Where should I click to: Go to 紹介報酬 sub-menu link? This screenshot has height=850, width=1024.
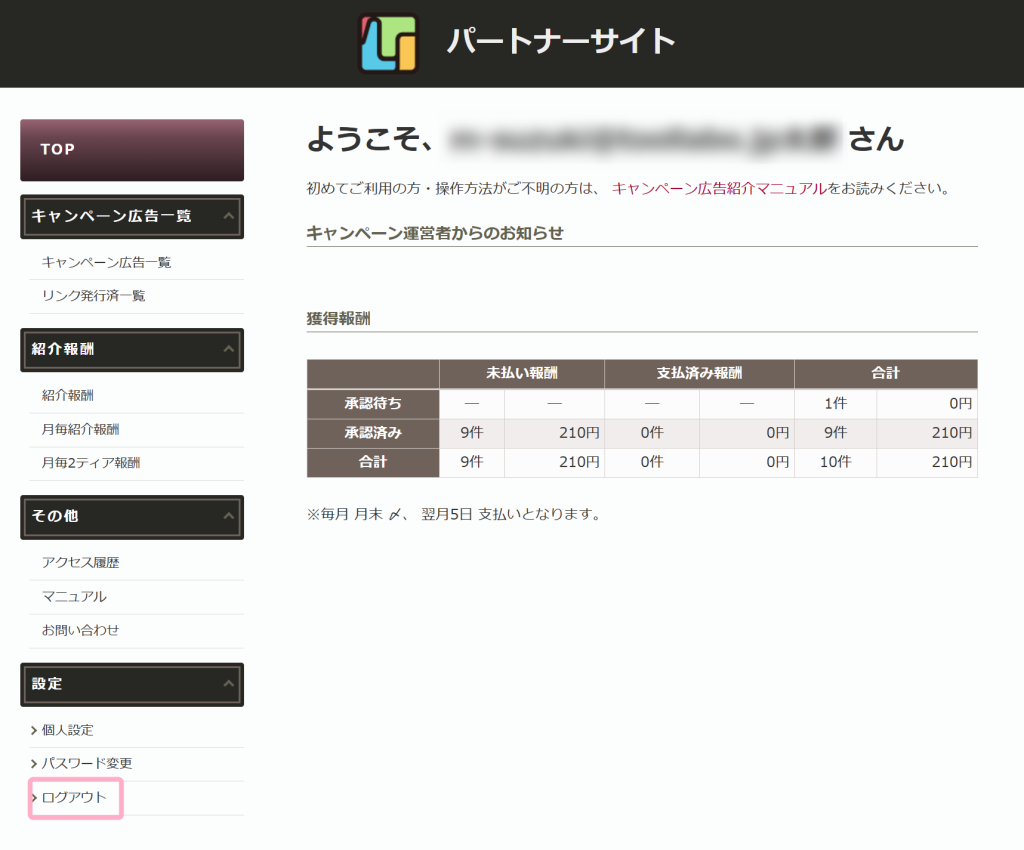click(67, 396)
